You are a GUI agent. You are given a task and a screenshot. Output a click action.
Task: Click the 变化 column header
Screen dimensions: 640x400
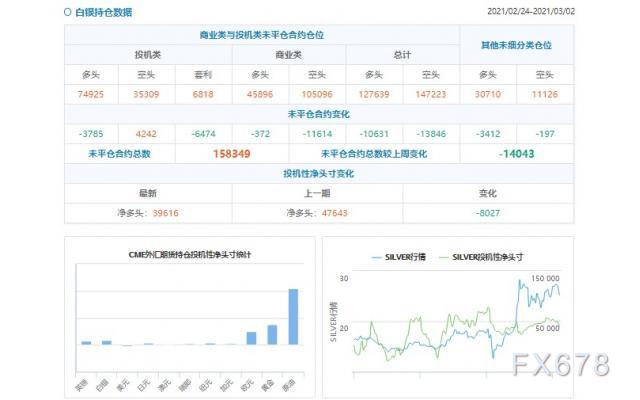coord(488,193)
